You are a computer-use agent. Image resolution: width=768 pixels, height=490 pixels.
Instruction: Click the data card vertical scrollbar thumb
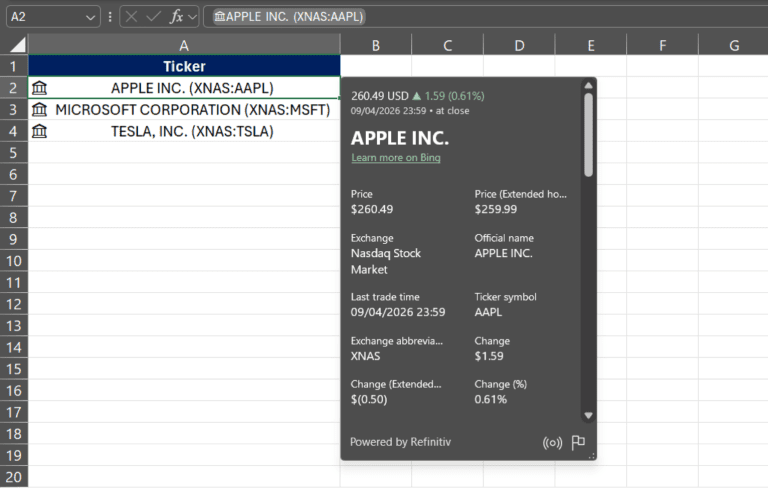588,135
